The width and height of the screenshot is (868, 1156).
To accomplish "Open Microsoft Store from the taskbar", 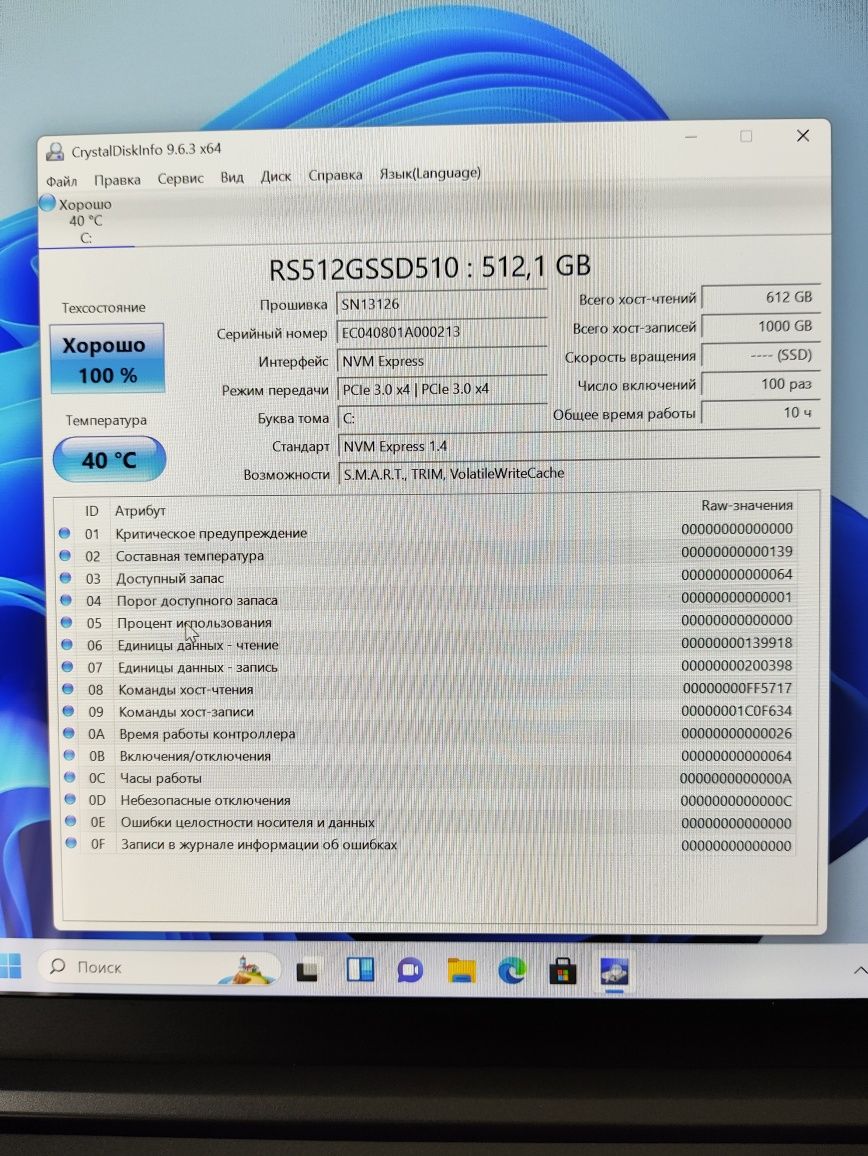I will [x=563, y=972].
